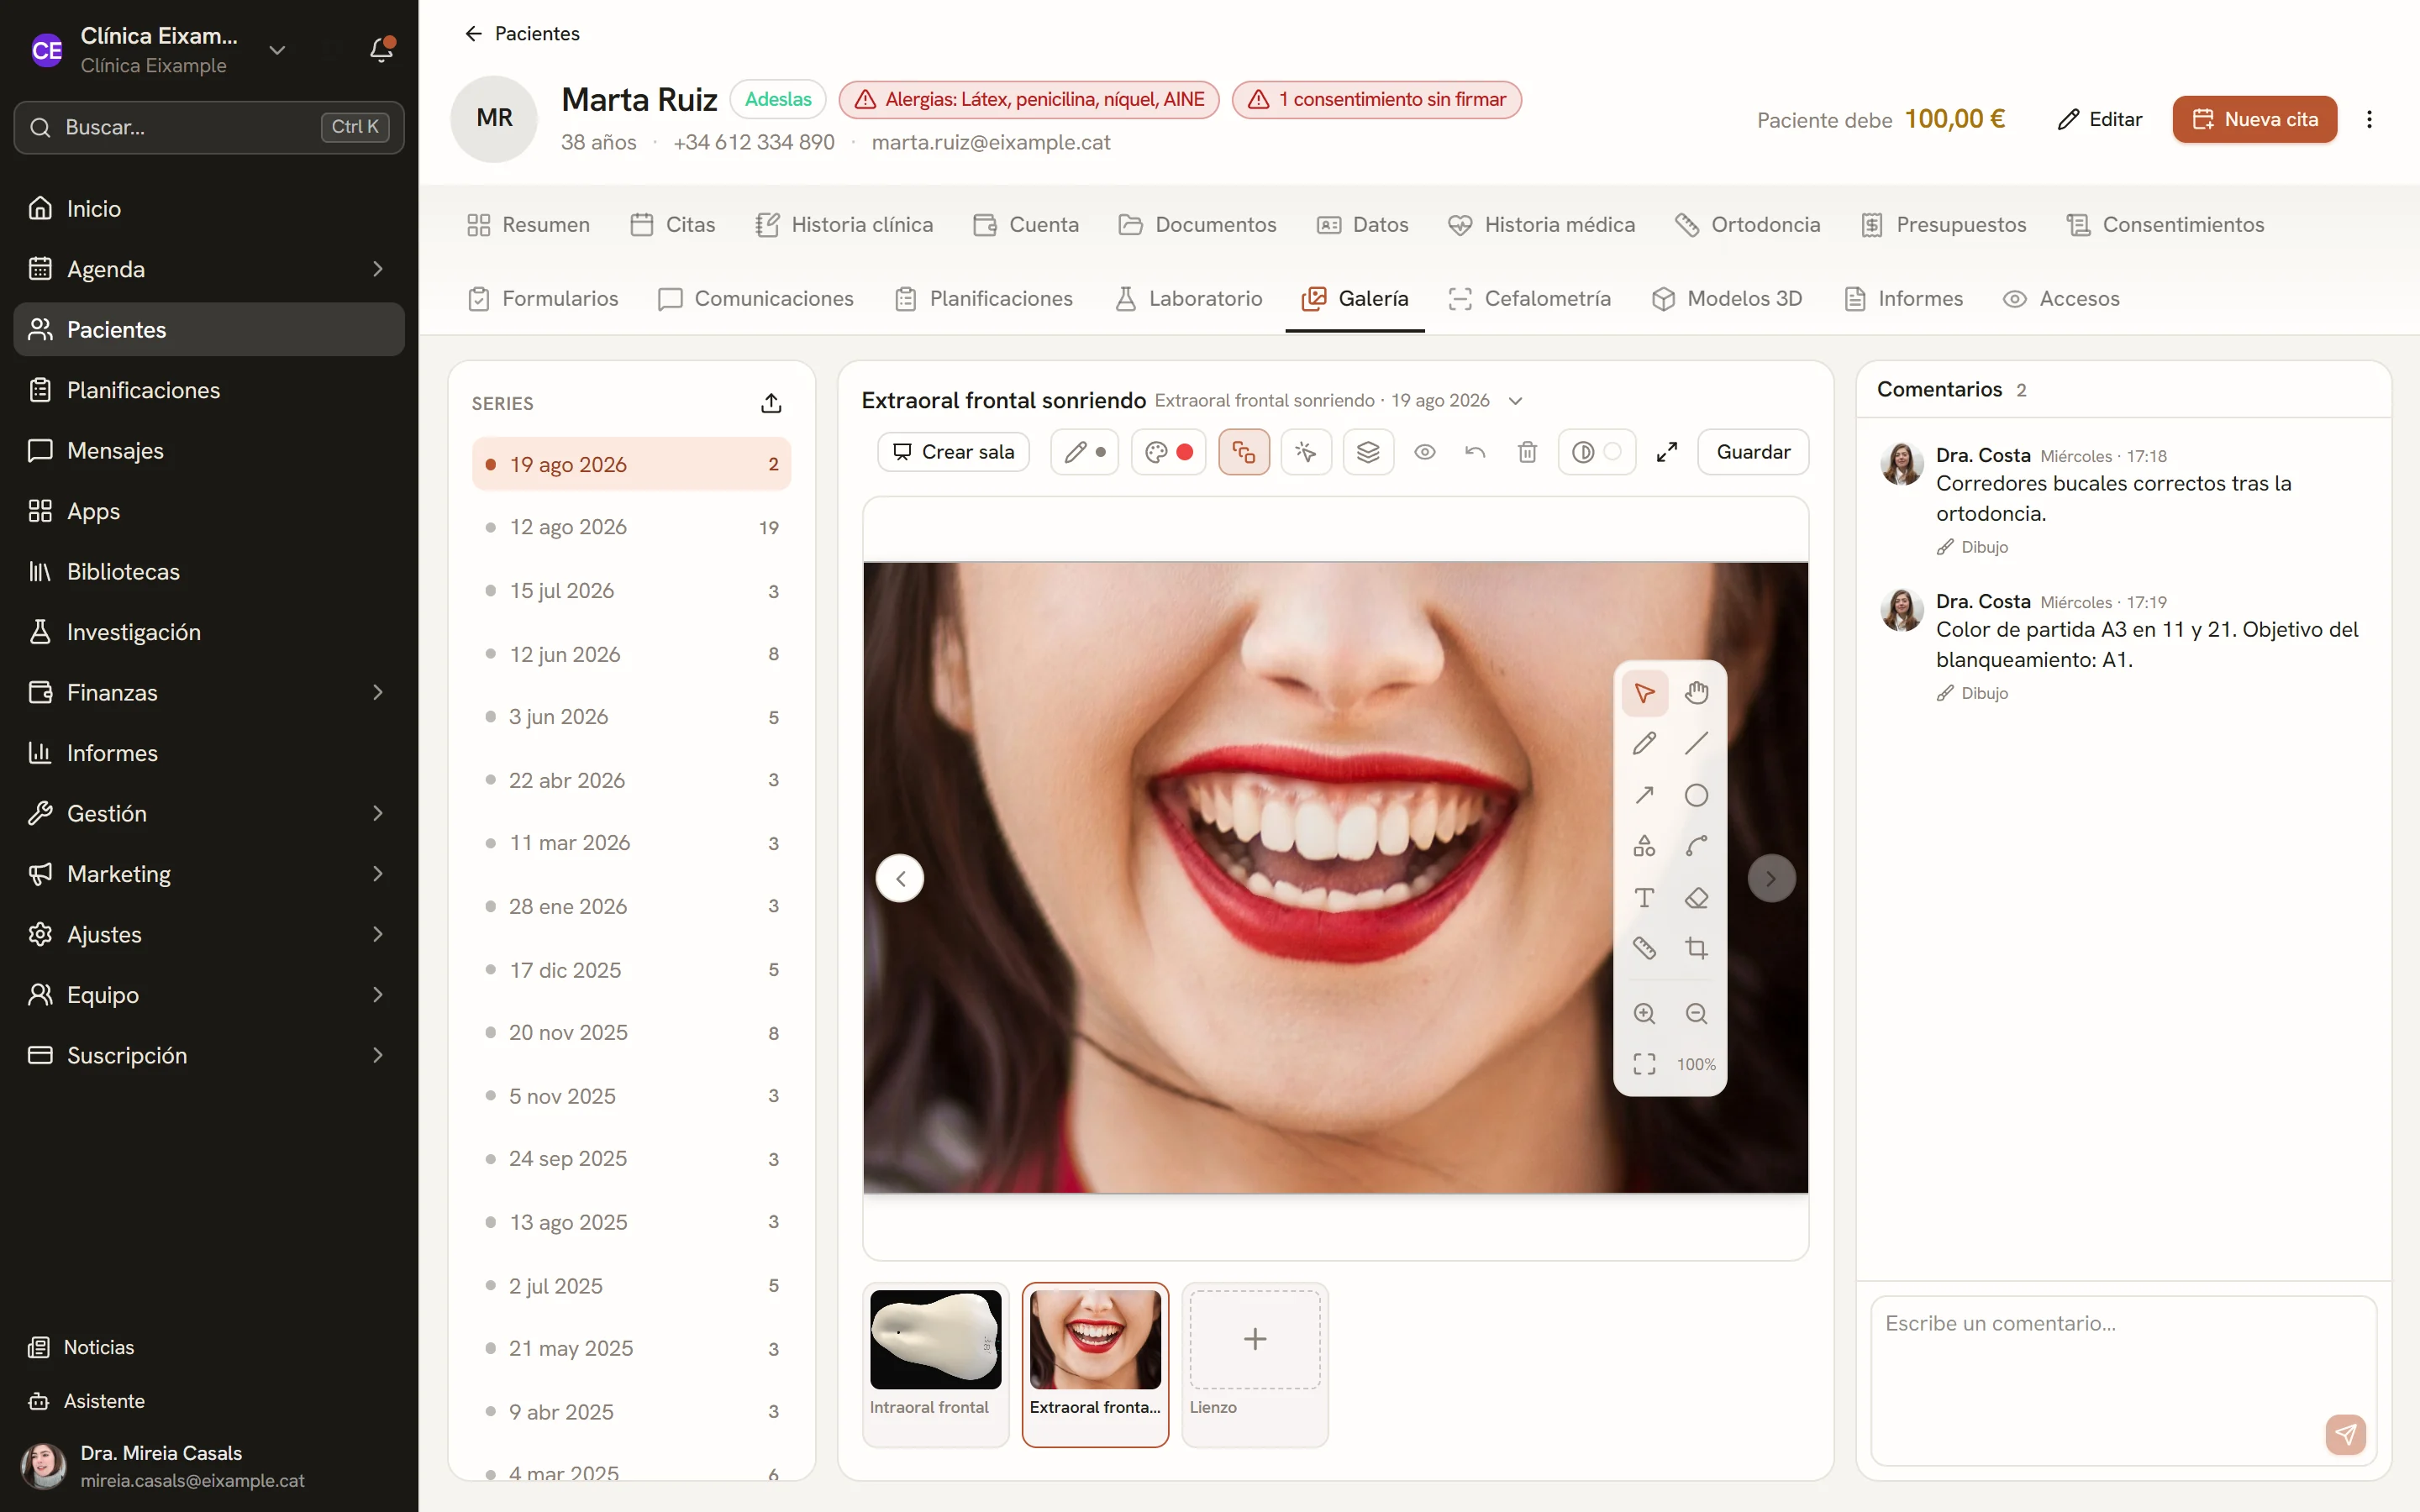Screen dimensions: 2420x1512
Task: Click the Guardar button
Action: click(1753, 452)
